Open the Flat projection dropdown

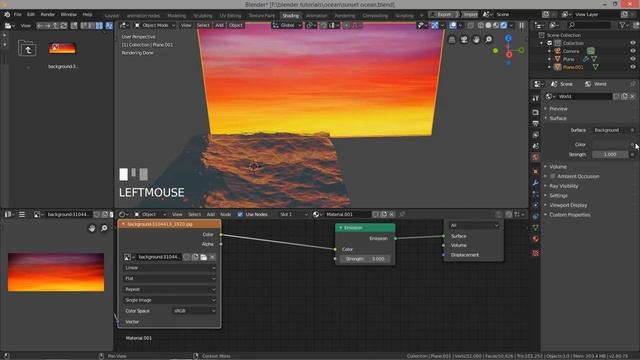tap(169, 278)
